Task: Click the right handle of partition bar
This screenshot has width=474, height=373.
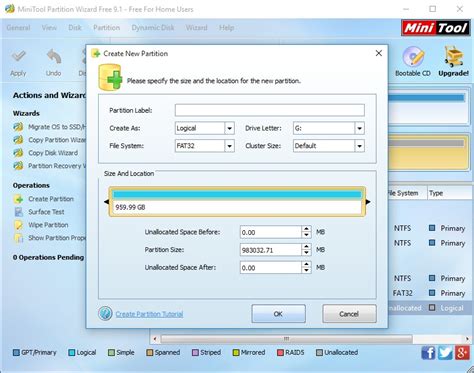Action: coord(368,202)
